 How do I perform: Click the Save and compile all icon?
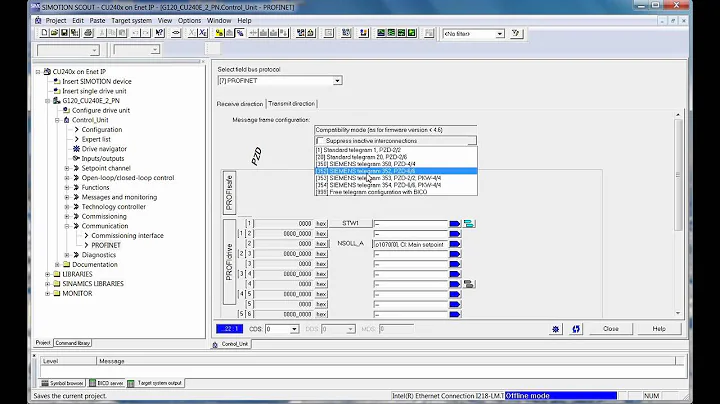[x=74, y=33]
